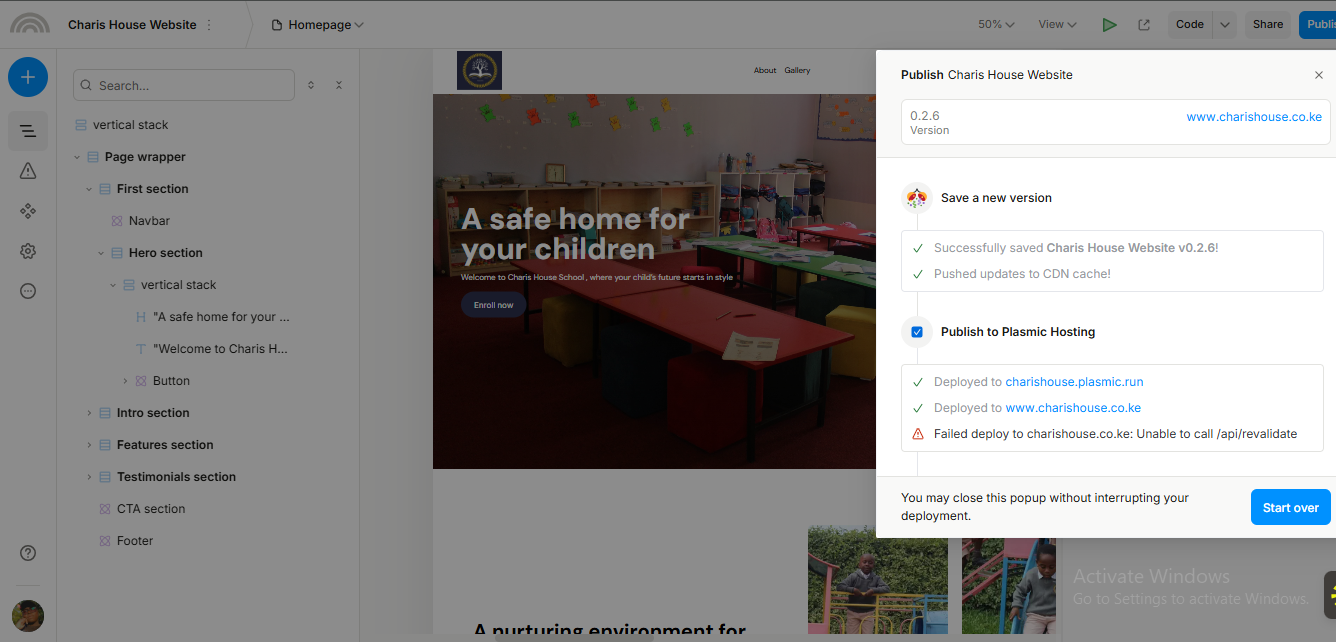Open project settings gear icon
Image resolution: width=1336 pixels, height=642 pixels.
point(28,251)
